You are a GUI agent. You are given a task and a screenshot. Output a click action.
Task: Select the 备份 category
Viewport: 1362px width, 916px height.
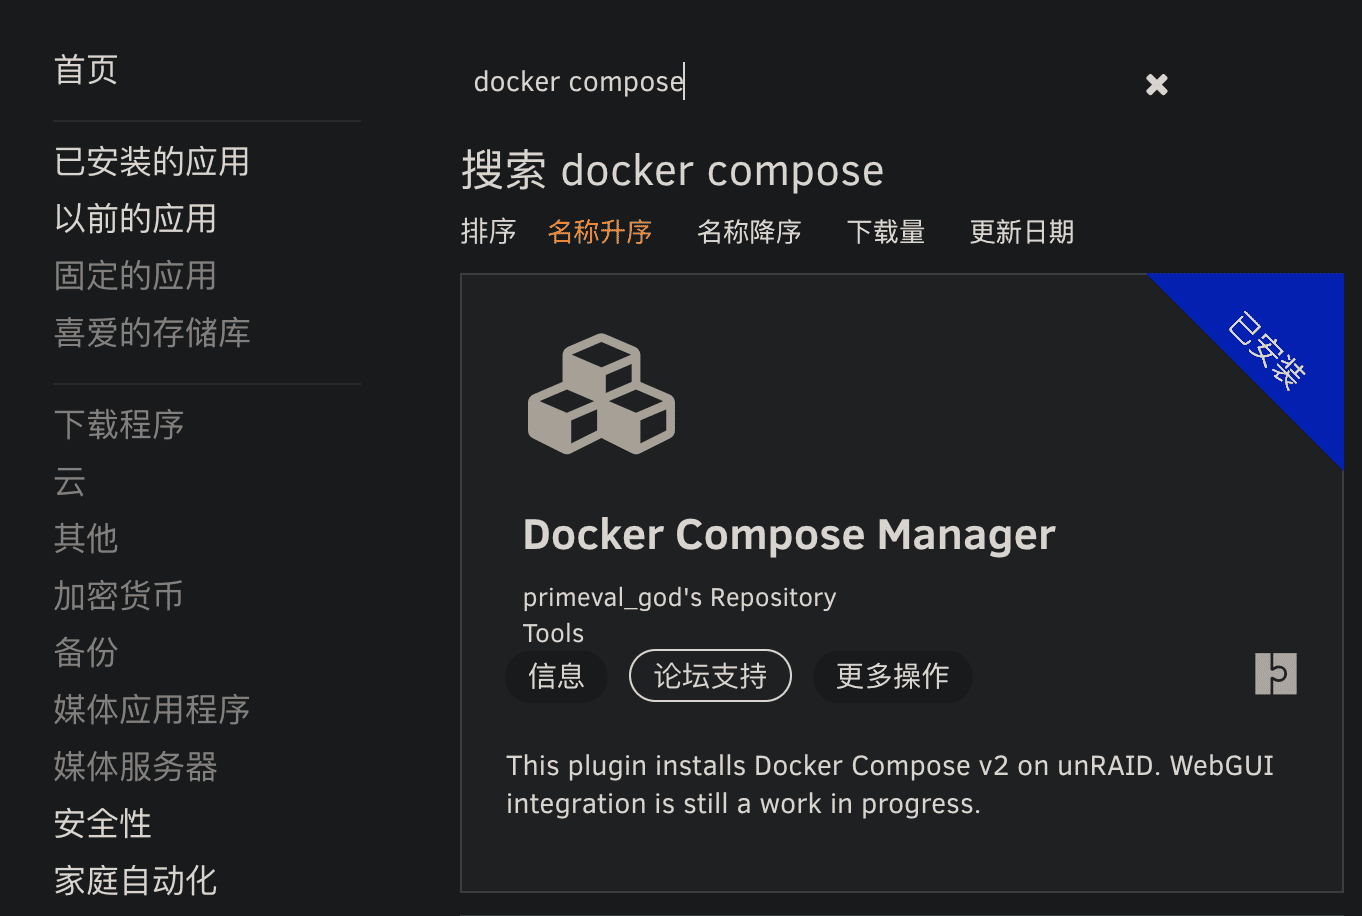point(86,653)
